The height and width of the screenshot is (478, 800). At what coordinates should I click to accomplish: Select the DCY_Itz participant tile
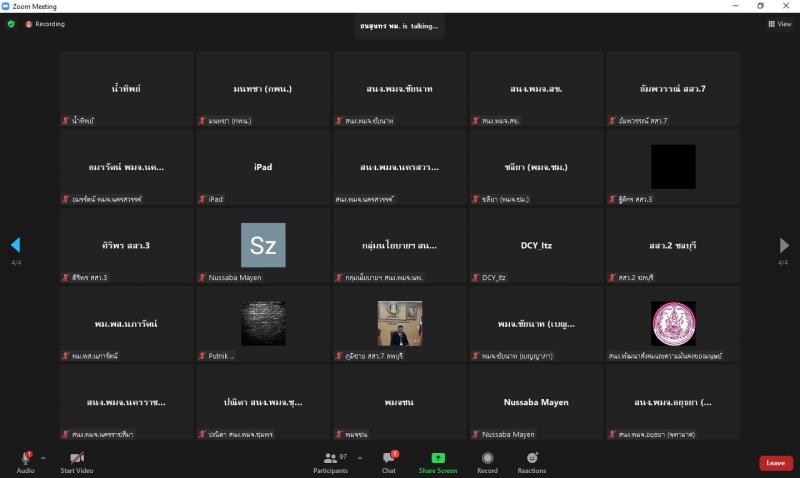click(x=536, y=245)
